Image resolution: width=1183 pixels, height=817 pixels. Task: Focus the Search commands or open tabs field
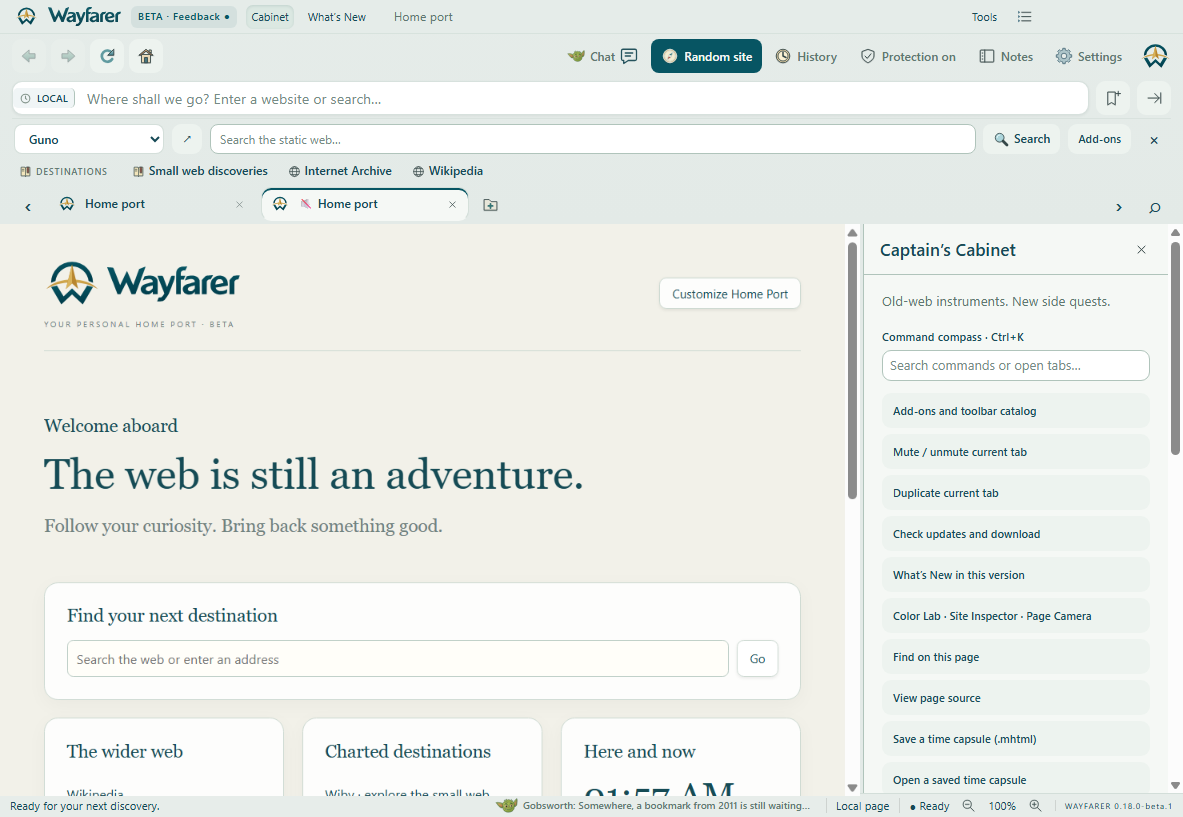[1016, 366]
